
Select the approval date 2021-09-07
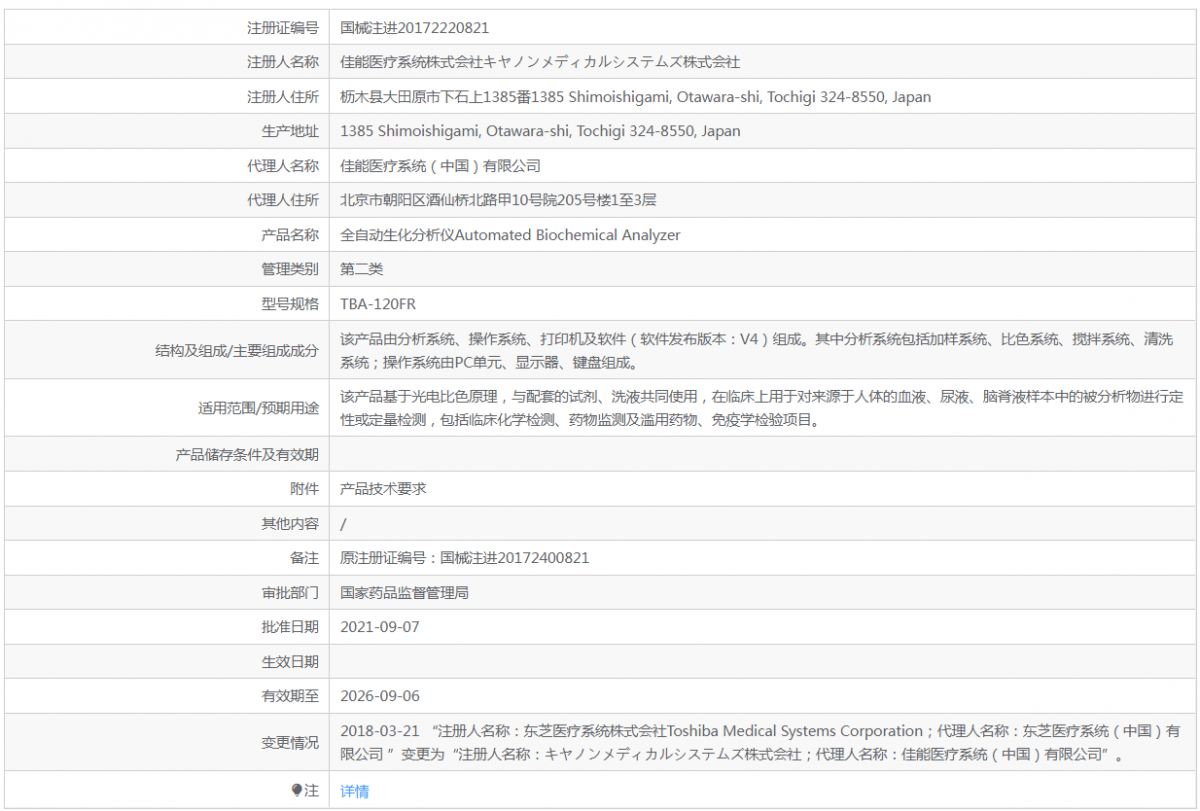tap(380, 627)
